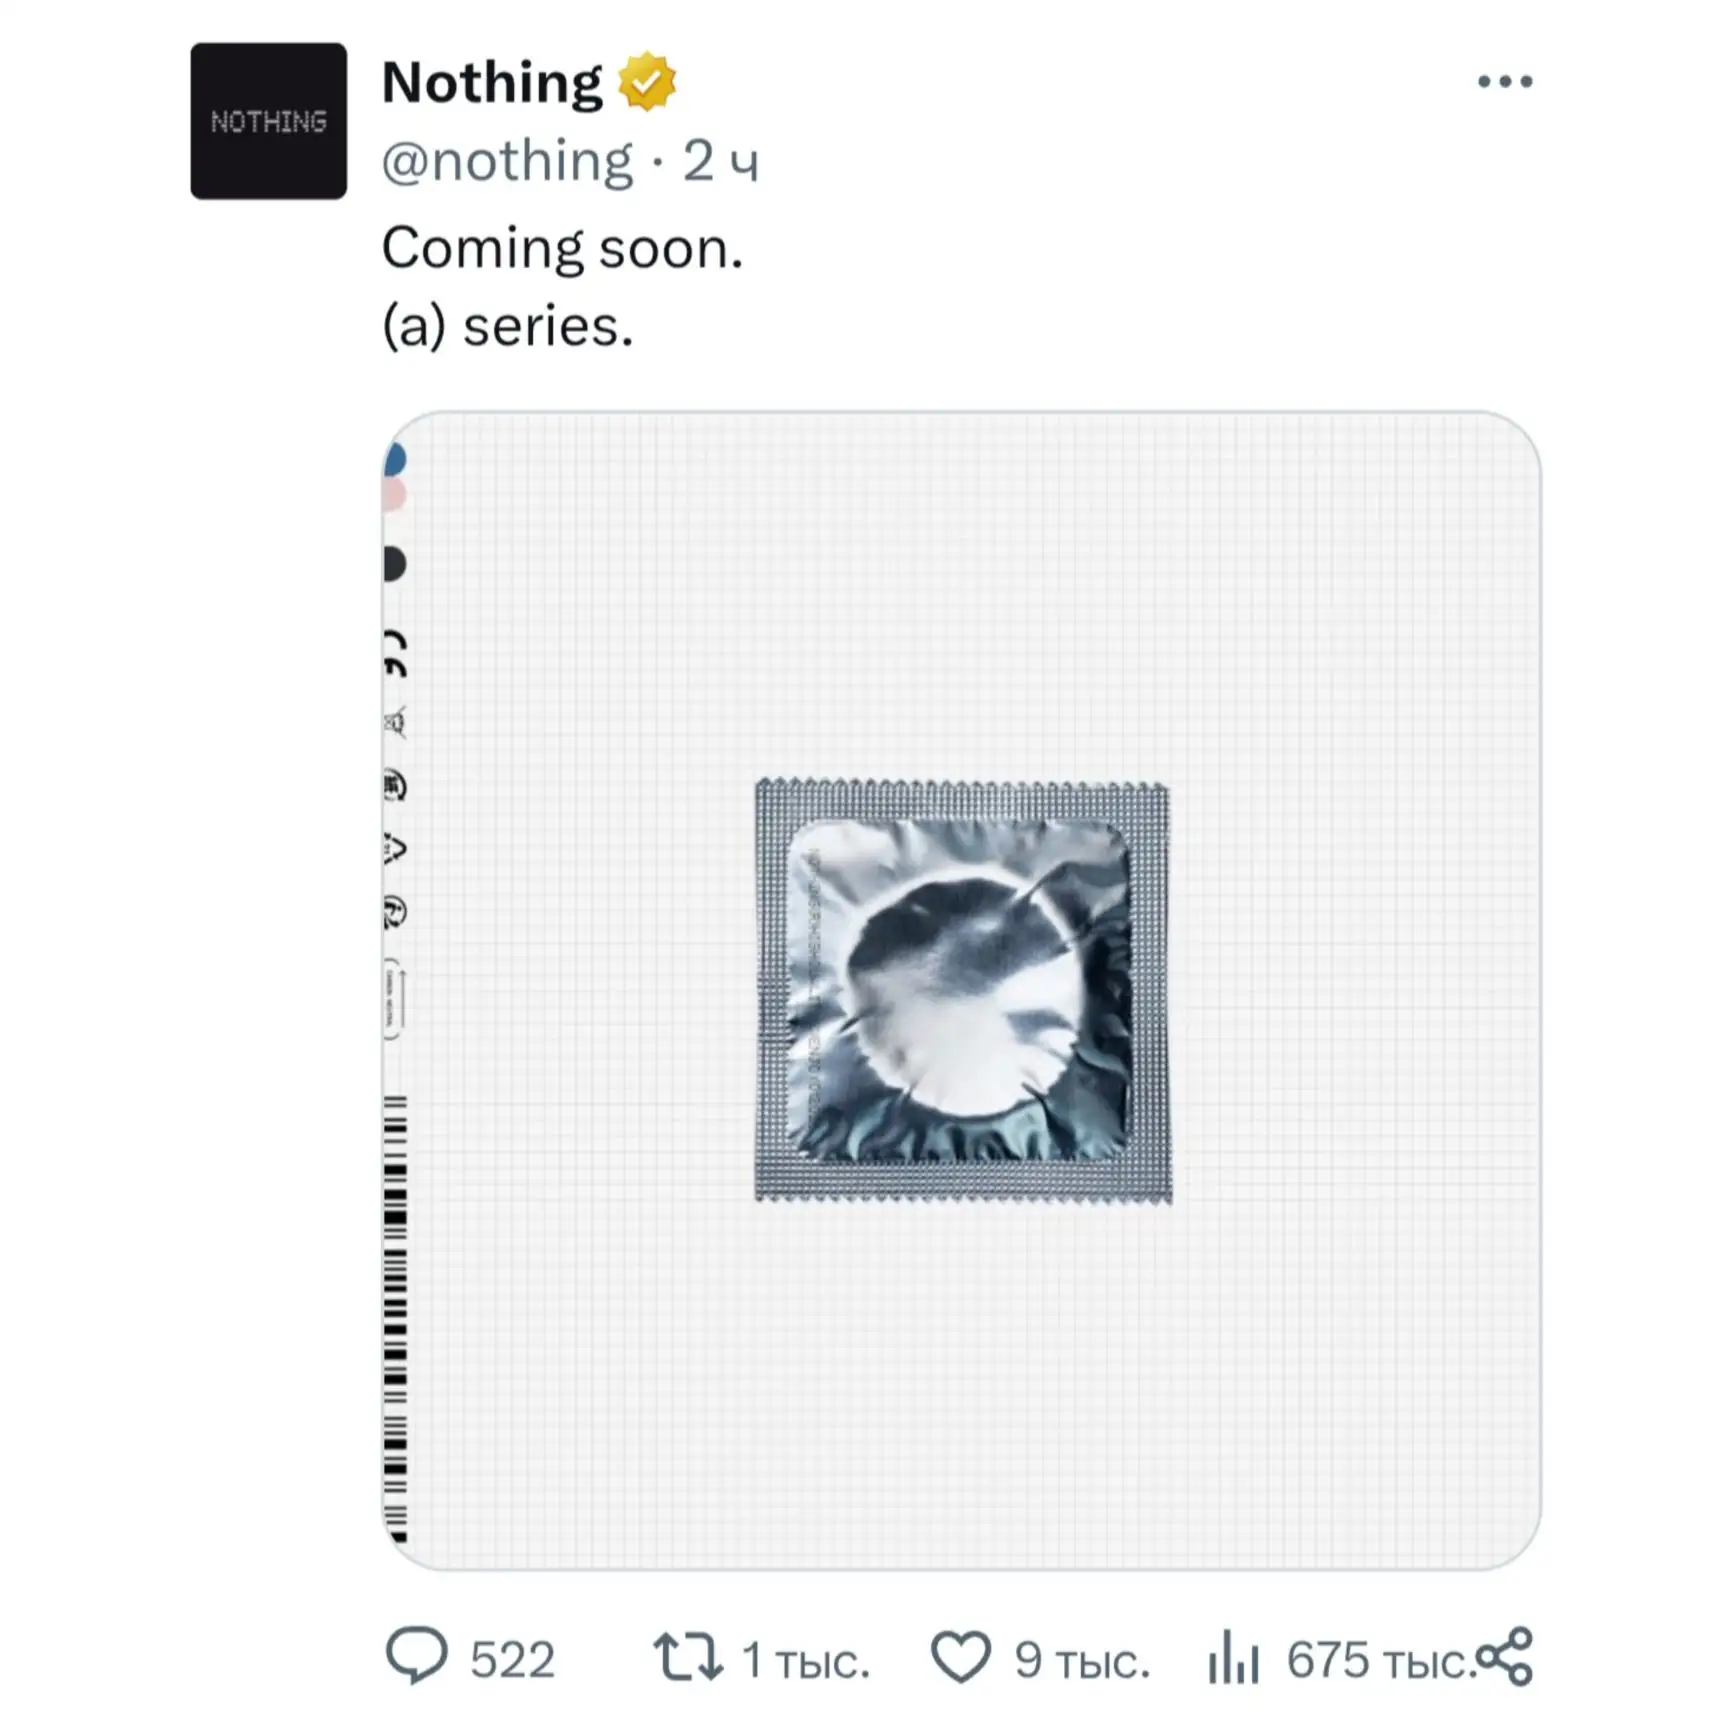This screenshot has height=1732, width=1732.
Task: Open the Nothing display name link
Action: pos(492,82)
